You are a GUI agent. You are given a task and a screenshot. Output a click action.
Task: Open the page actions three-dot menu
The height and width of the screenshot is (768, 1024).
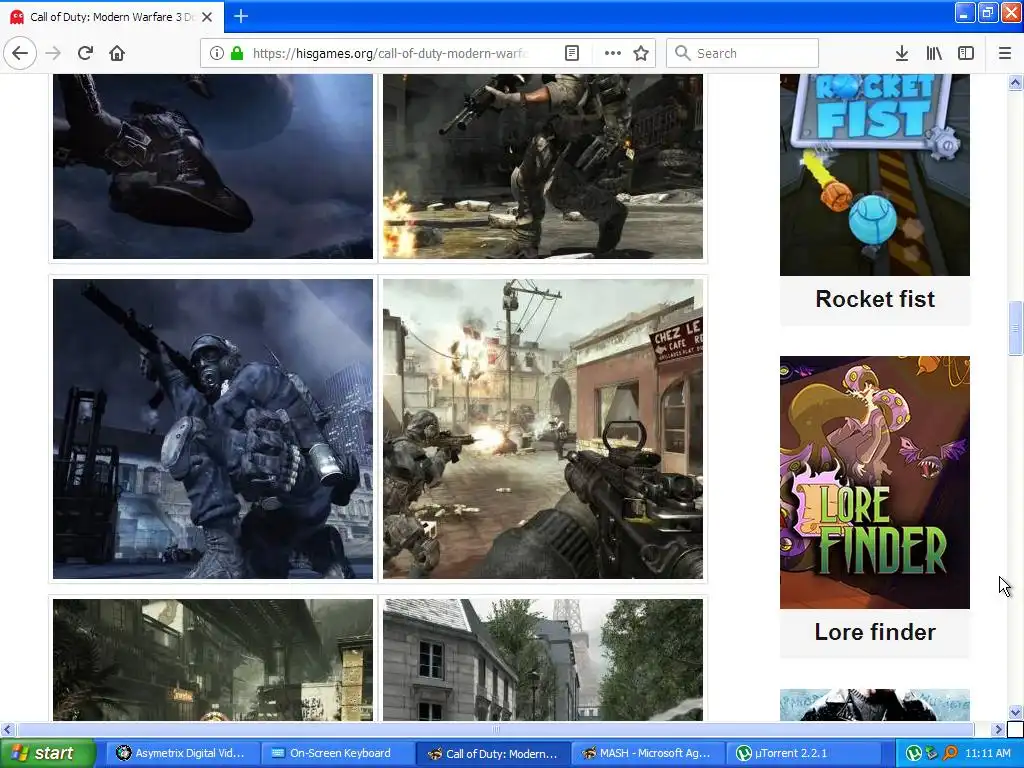pos(612,53)
